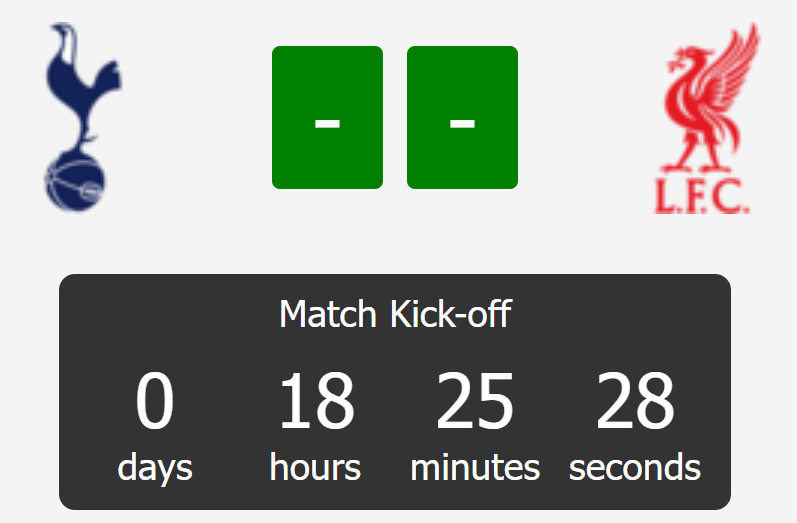The image size is (797, 523).
Task: Click the away score dash symbol
Action: pos(463,124)
